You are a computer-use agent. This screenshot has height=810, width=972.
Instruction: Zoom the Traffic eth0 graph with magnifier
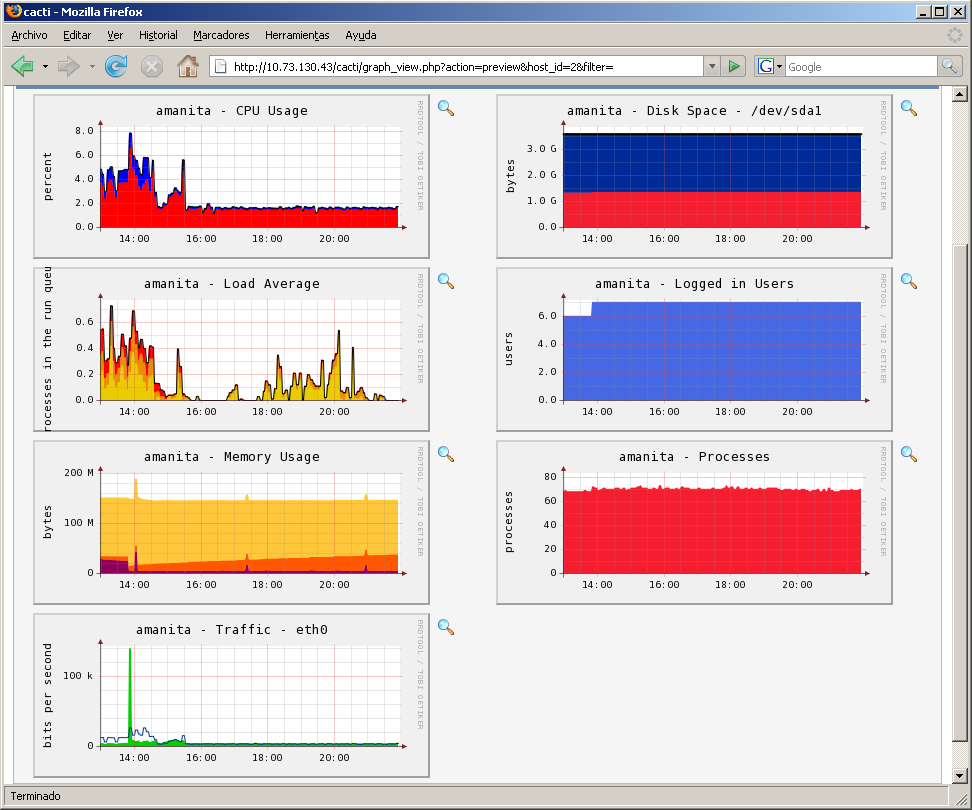pos(446,627)
